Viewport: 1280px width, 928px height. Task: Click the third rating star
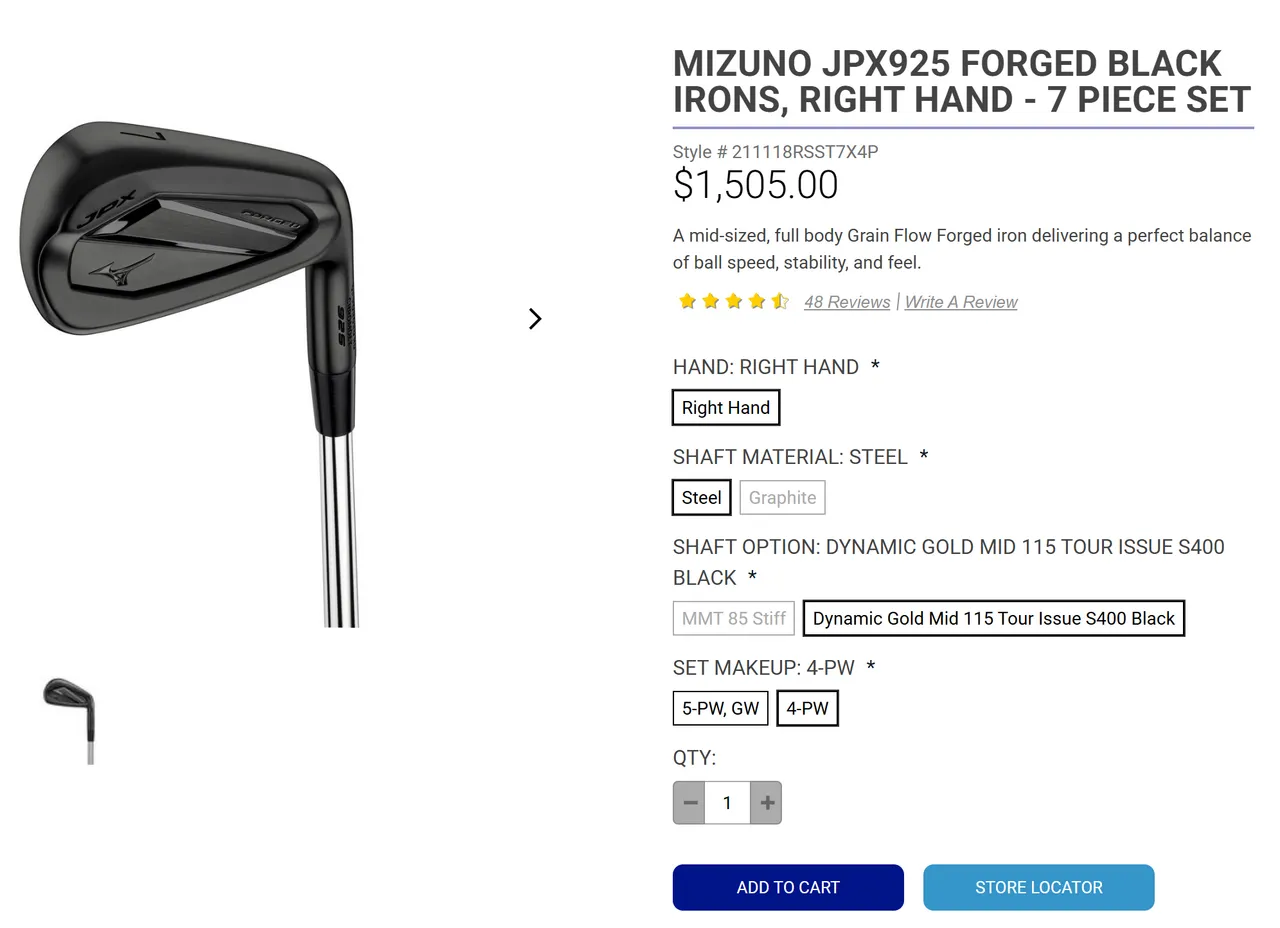tap(733, 301)
